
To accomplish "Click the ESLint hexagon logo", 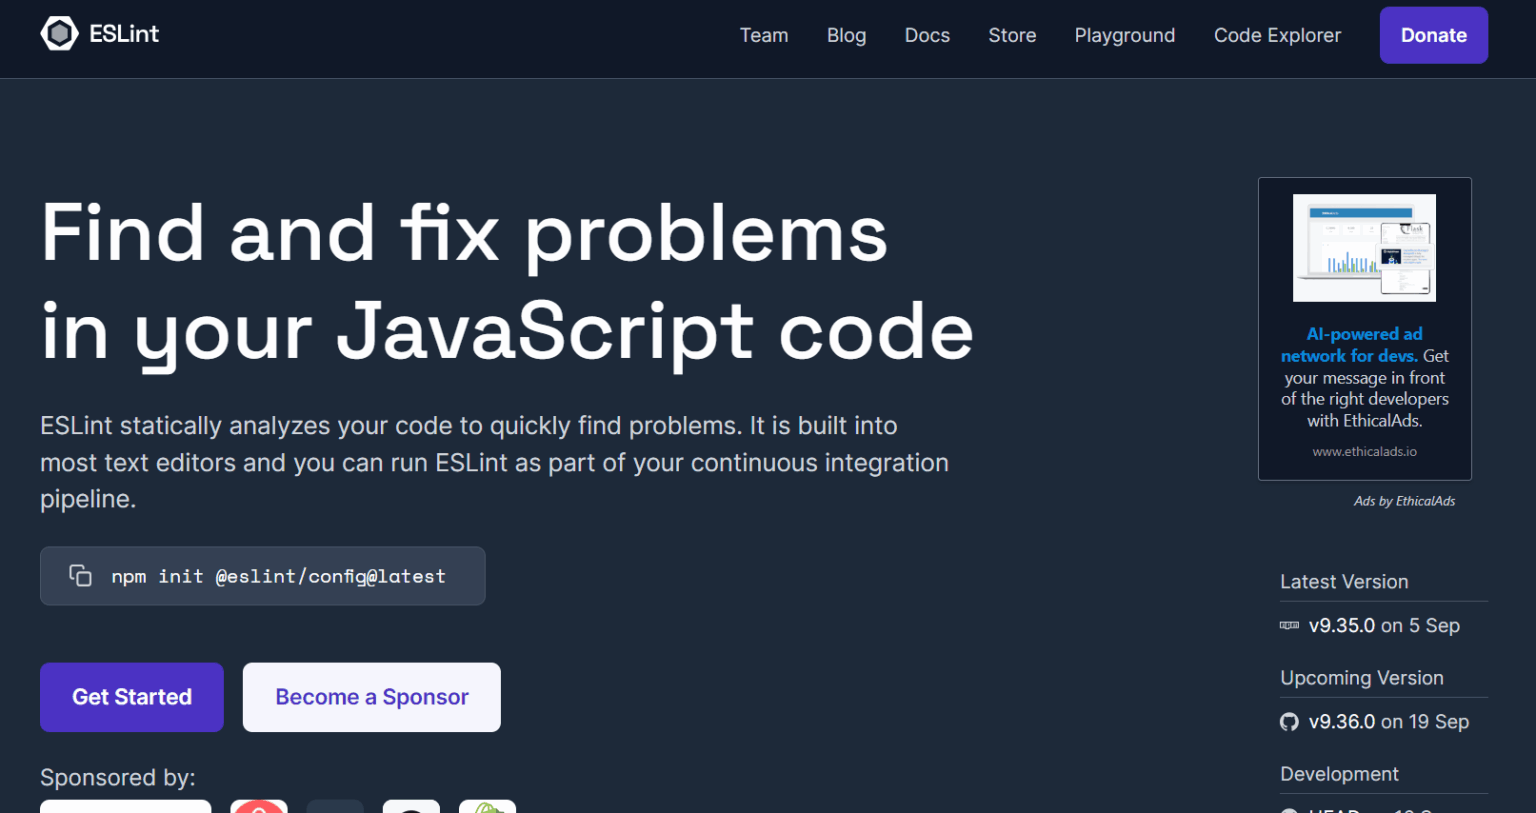I will [59, 32].
